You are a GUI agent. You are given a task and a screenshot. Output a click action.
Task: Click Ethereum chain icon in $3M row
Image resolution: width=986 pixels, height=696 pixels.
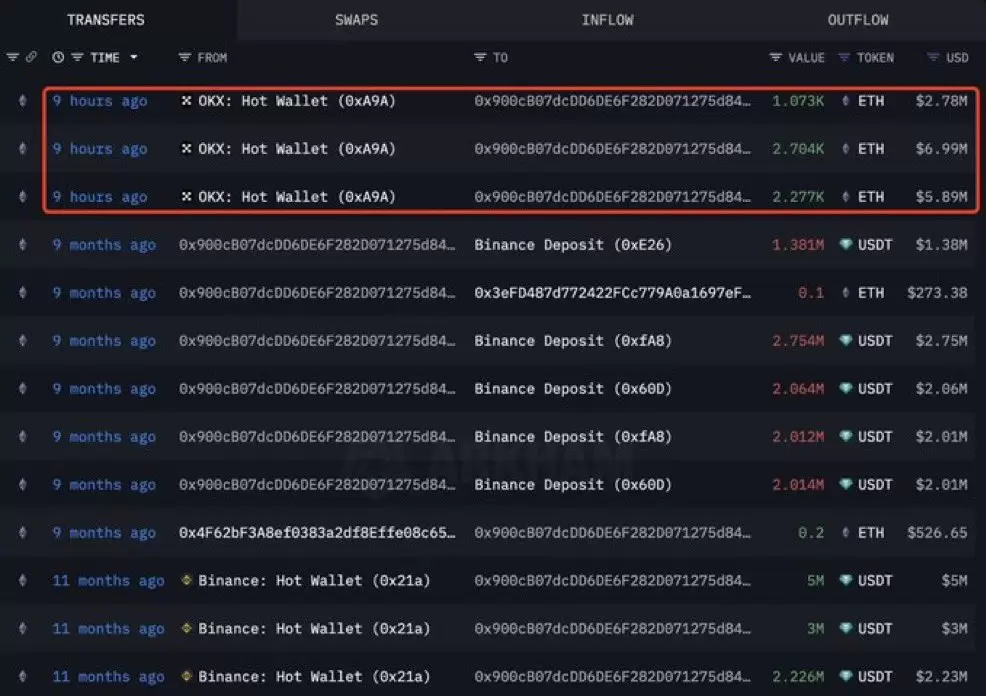23,628
